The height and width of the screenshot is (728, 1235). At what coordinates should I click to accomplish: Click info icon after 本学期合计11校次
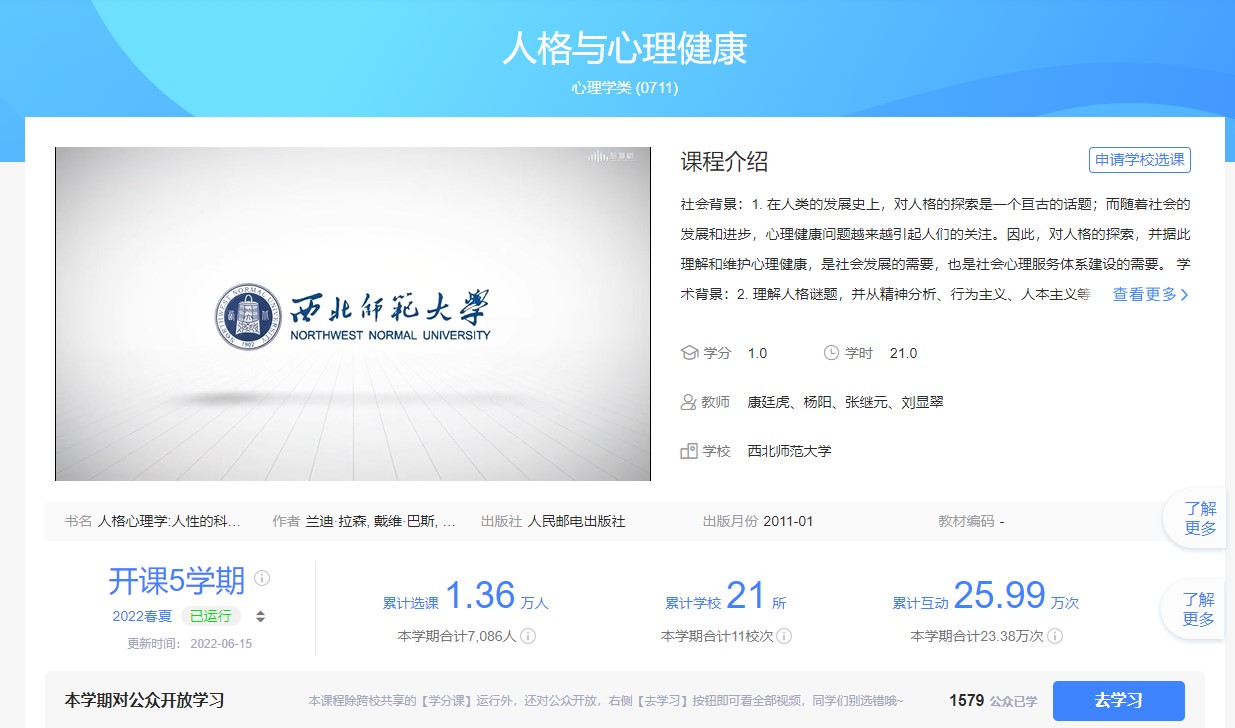[x=785, y=636]
